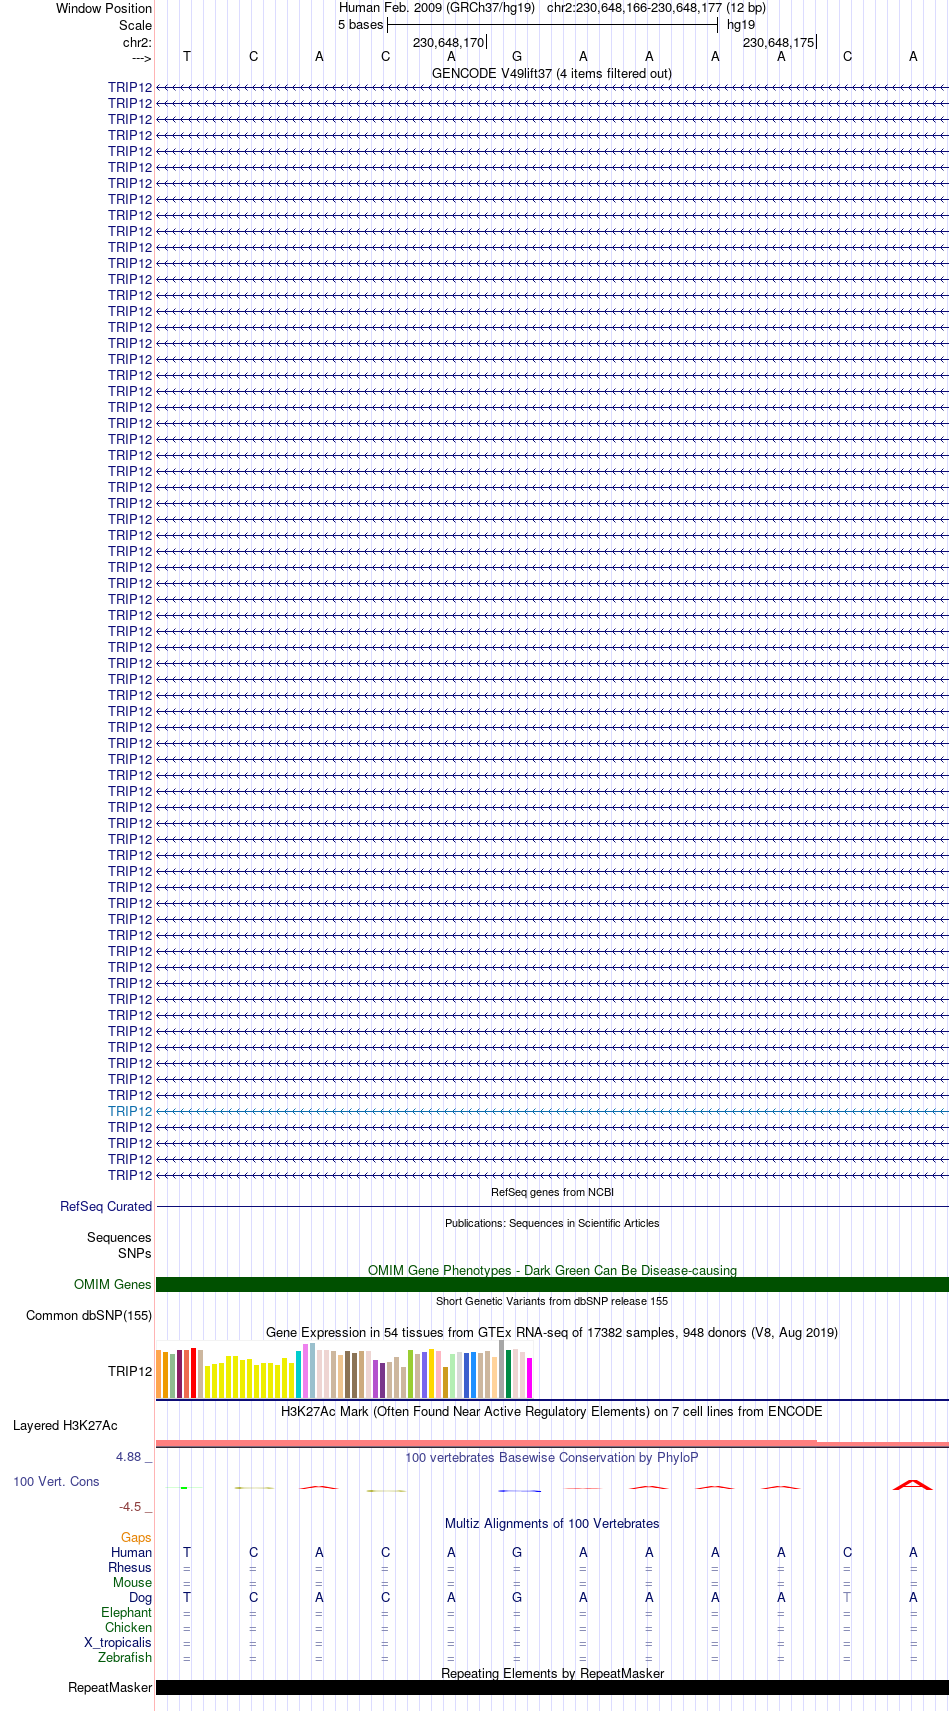950x1711 pixels.
Task: Click the X_tropicalis species label
Action: 118,1643
